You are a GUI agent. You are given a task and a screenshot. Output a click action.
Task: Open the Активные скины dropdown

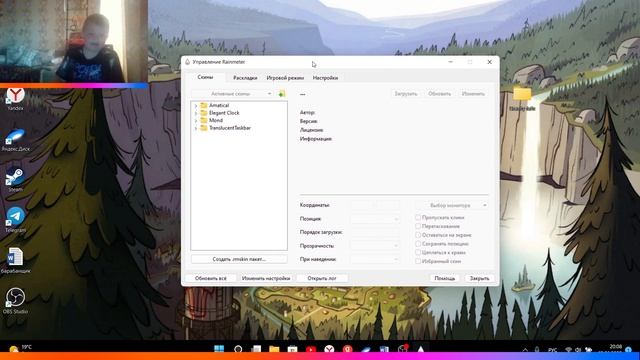coord(232,93)
